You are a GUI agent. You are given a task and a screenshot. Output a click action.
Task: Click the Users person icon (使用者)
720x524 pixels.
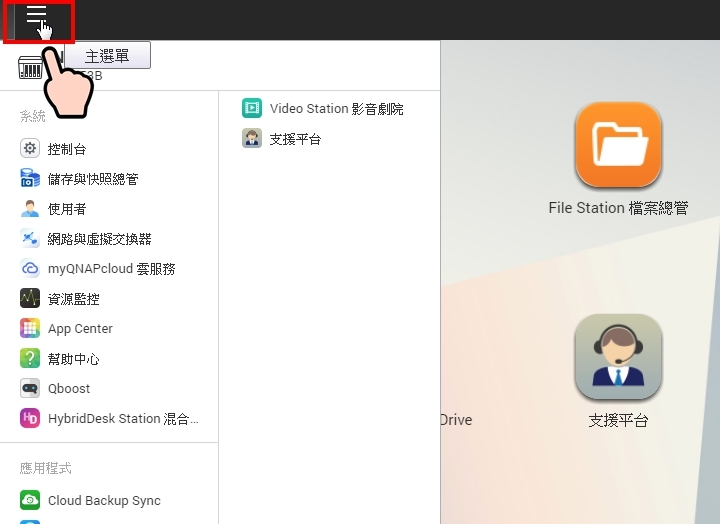(x=30, y=208)
